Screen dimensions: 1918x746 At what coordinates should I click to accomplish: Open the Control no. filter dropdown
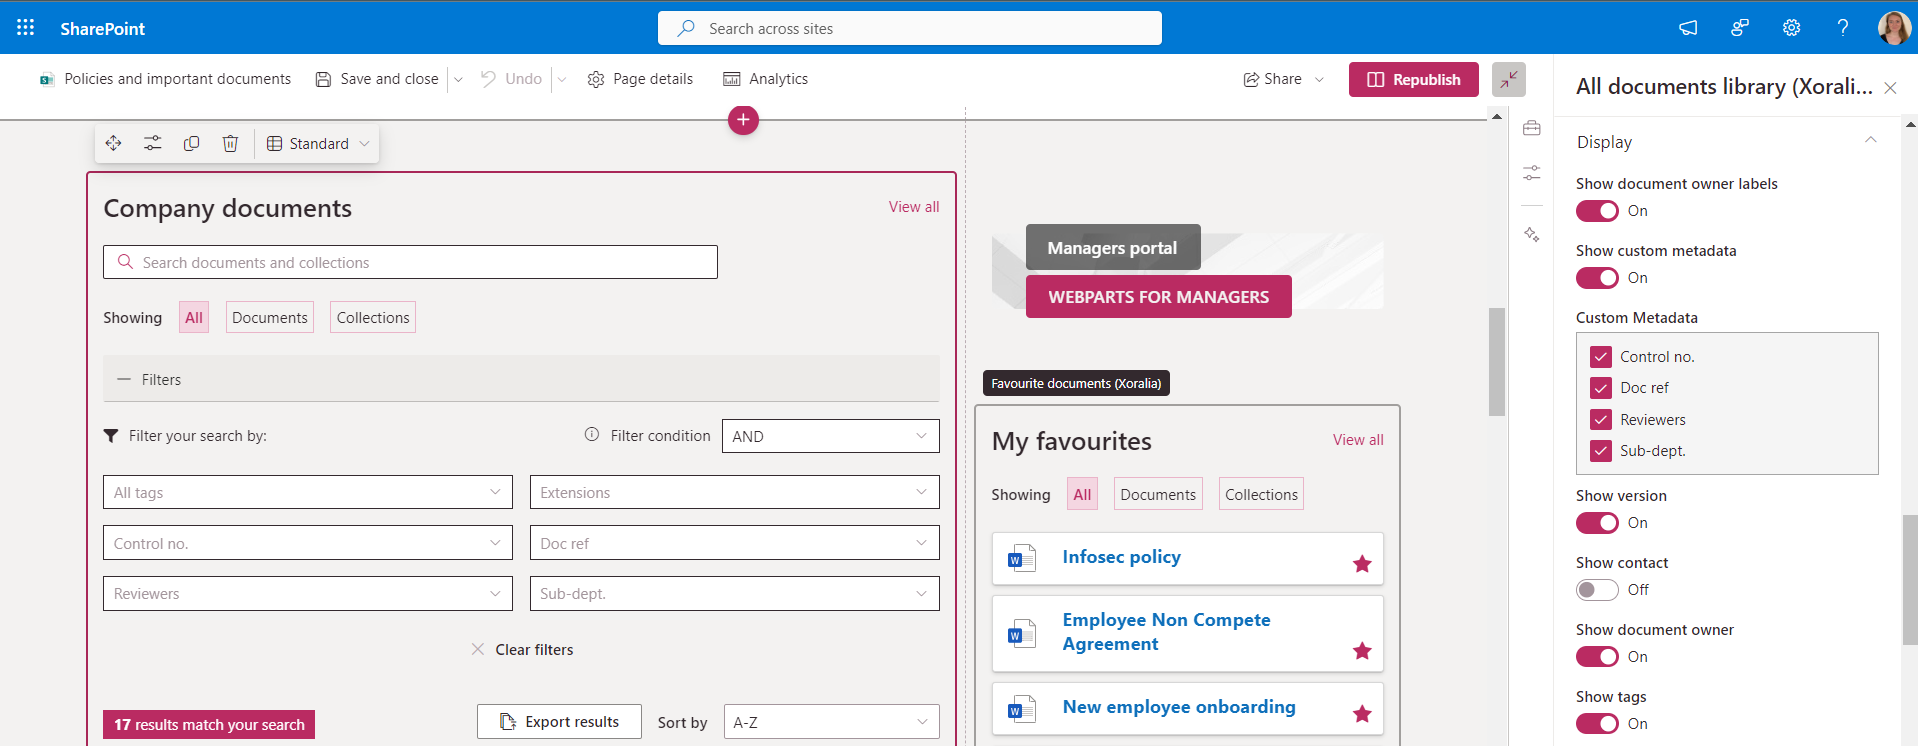pos(308,543)
